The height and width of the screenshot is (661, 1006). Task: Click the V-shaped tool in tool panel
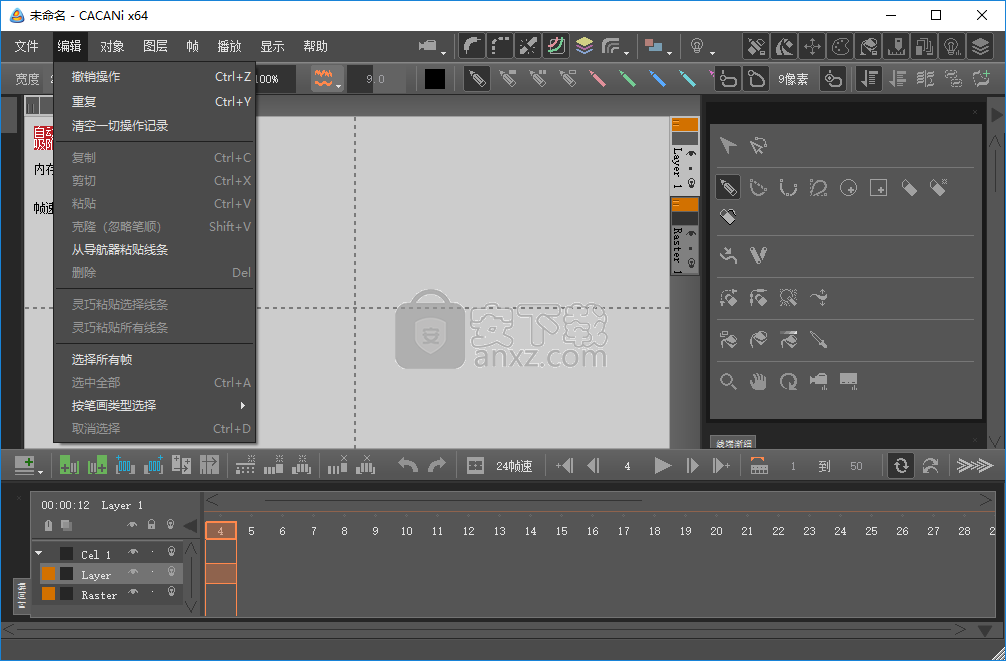pyautogui.click(x=758, y=255)
